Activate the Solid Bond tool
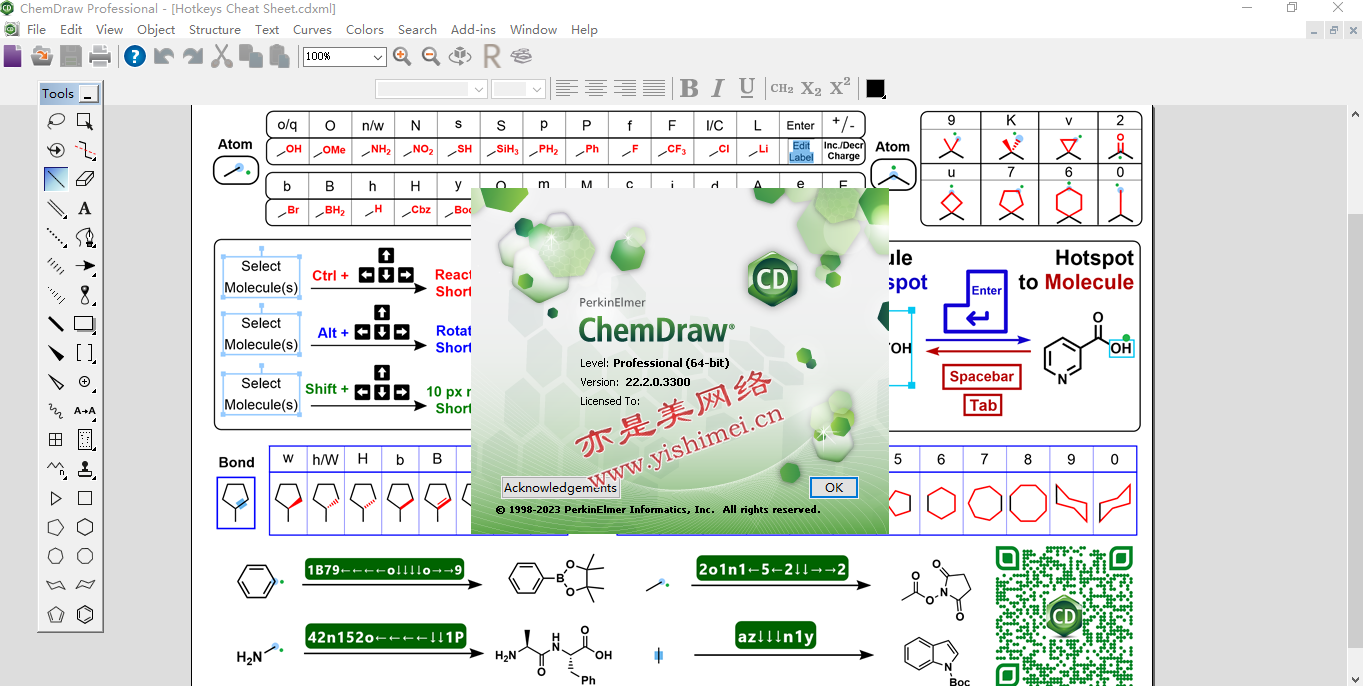Viewport: 1363px width, 686px height. coord(56,179)
